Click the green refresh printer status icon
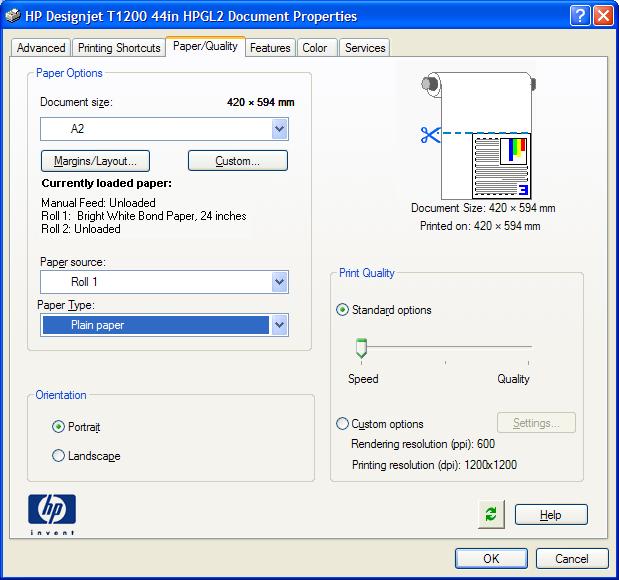This screenshot has width=619, height=580. coord(491,514)
